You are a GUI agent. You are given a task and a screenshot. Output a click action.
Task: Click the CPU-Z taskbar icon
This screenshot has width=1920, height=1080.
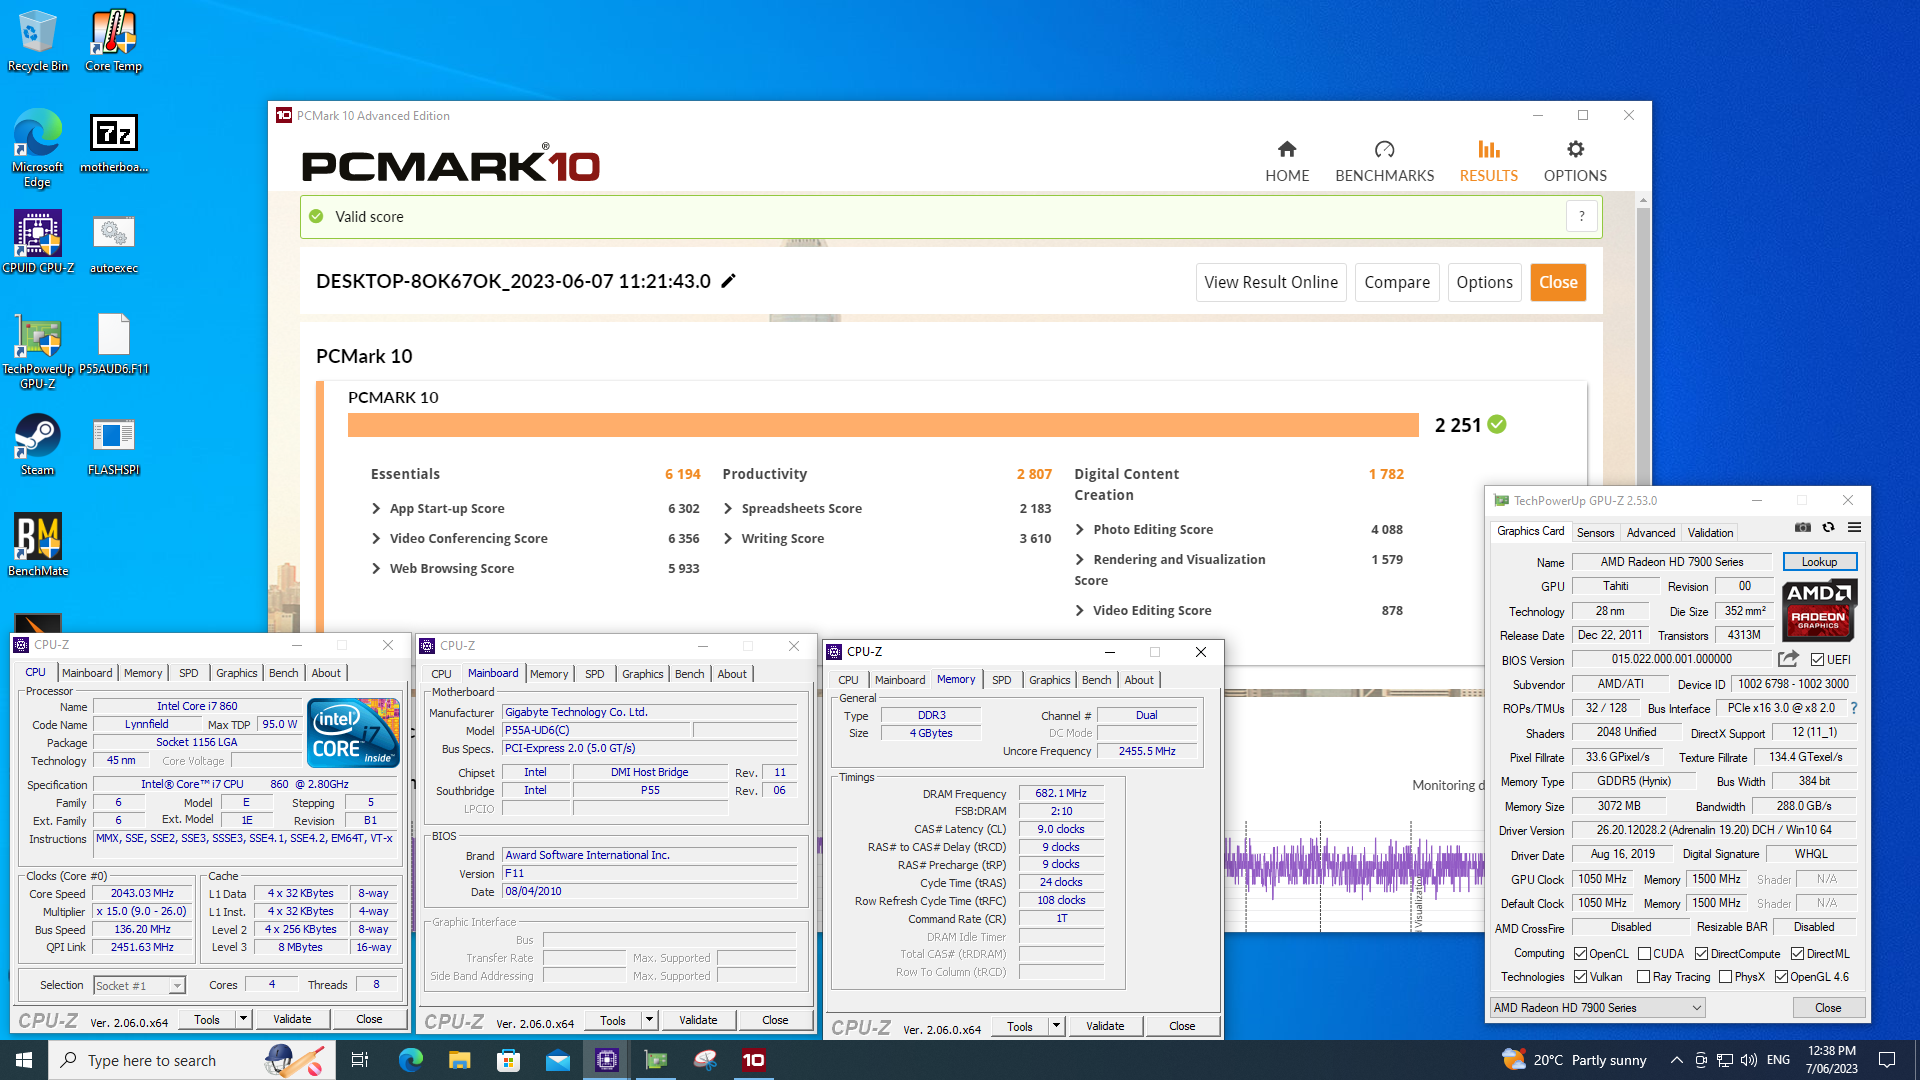pyautogui.click(x=607, y=1060)
